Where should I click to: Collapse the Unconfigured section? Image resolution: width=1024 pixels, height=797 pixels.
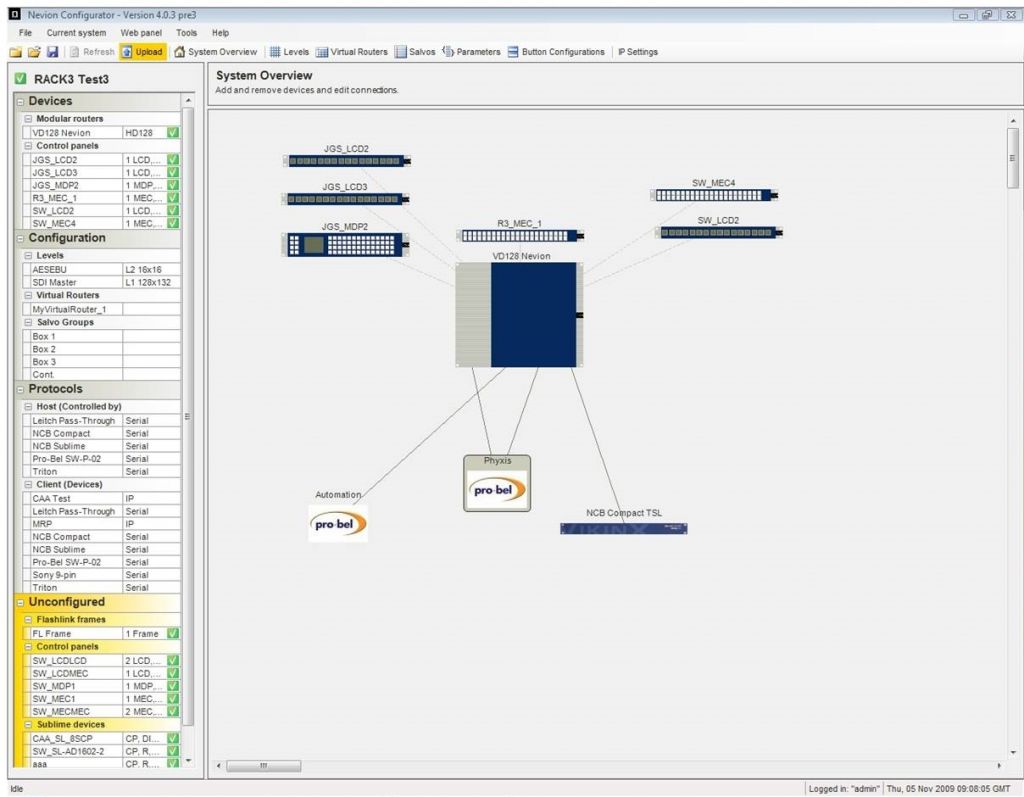coord(19,602)
